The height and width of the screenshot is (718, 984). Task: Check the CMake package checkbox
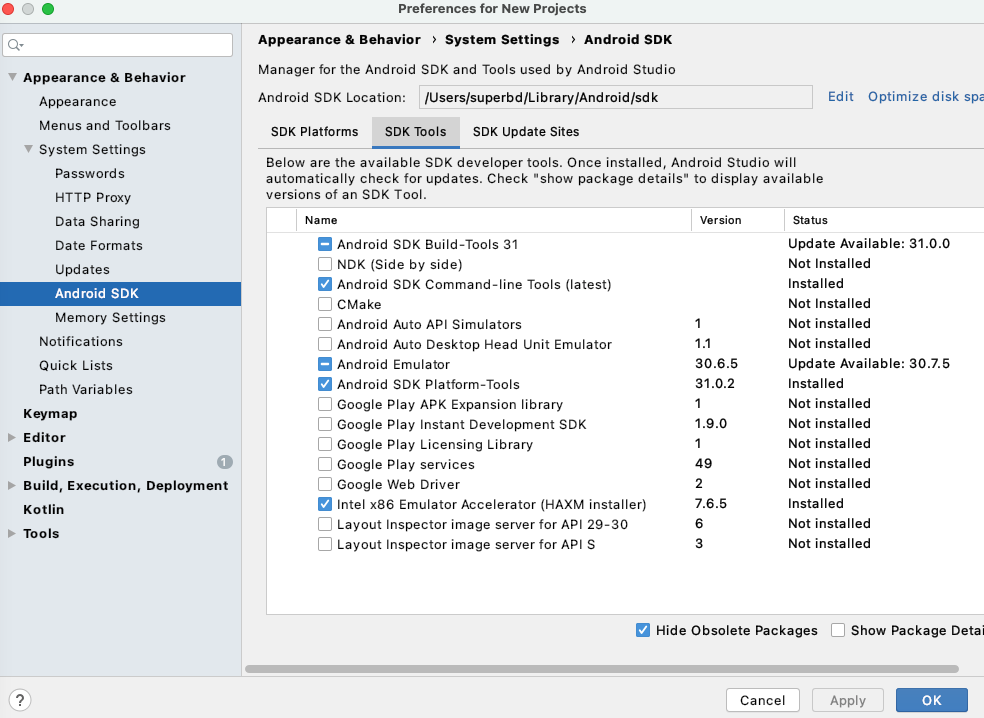[325, 304]
